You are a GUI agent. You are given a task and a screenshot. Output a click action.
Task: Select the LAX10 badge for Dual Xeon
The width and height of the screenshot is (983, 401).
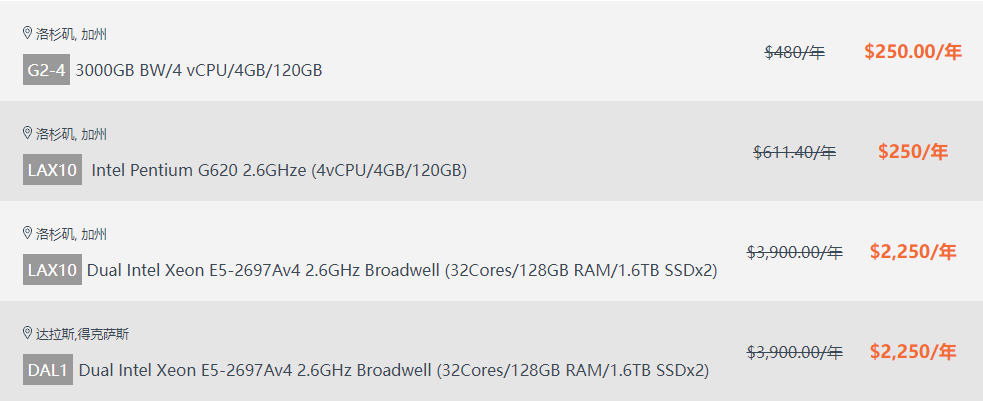(x=52, y=270)
